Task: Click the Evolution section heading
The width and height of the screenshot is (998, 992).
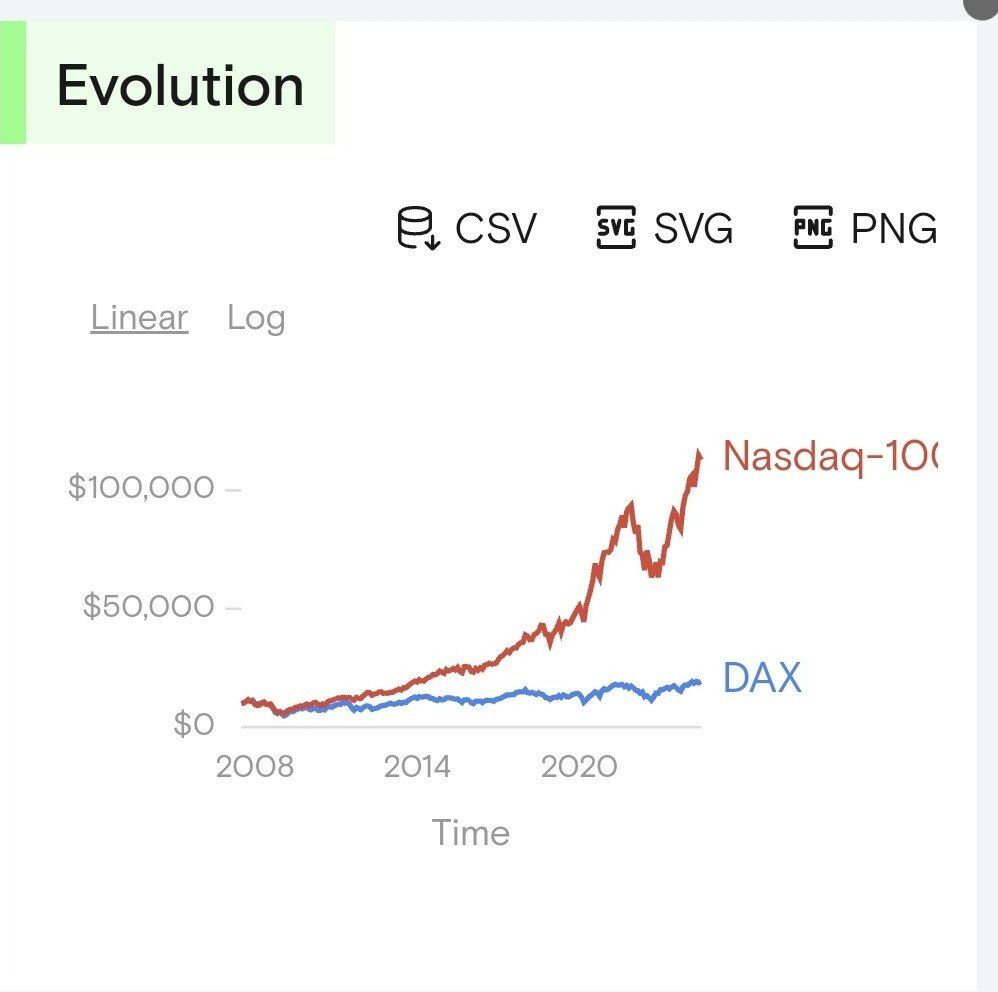Action: click(180, 85)
